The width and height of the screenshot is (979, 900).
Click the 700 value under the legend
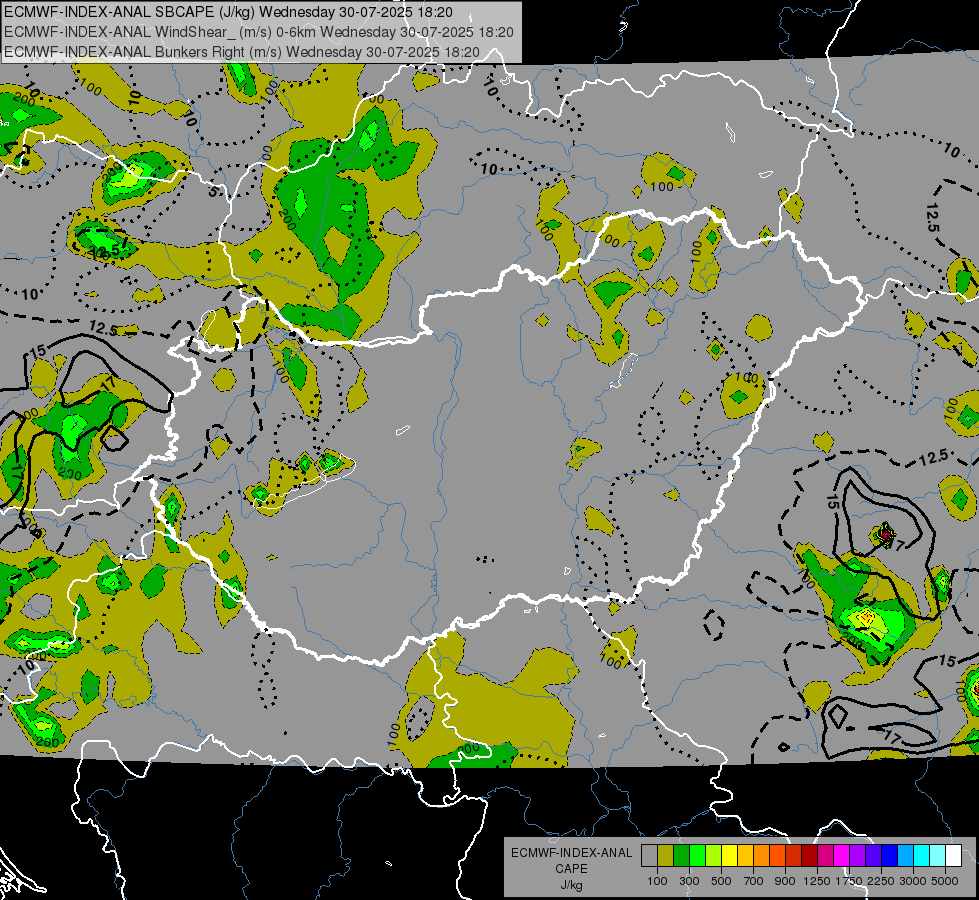click(754, 881)
